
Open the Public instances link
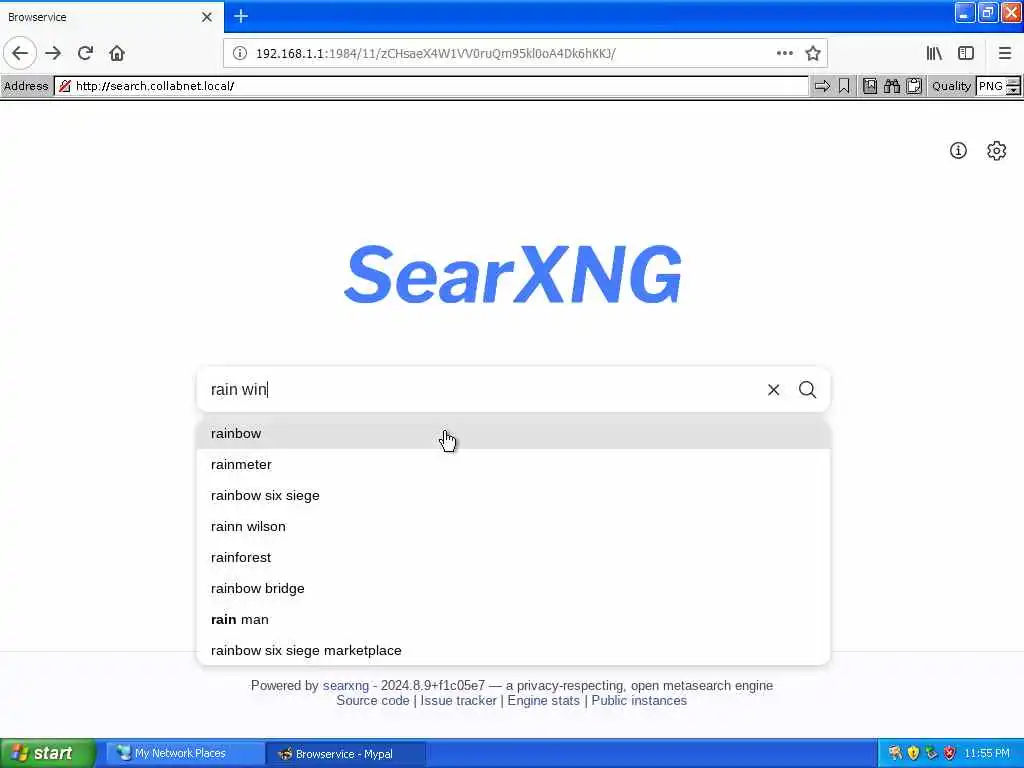click(x=639, y=701)
